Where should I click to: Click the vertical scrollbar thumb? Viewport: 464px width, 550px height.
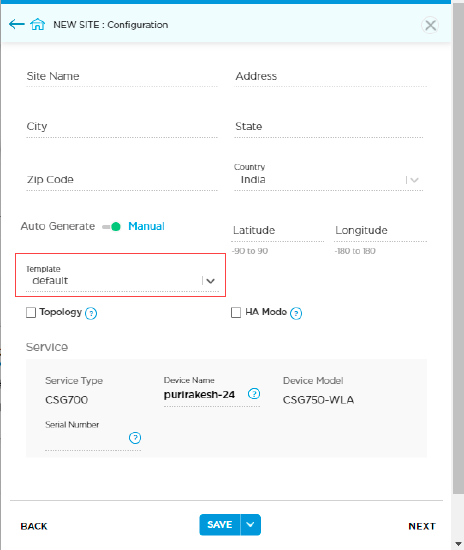(458, 247)
